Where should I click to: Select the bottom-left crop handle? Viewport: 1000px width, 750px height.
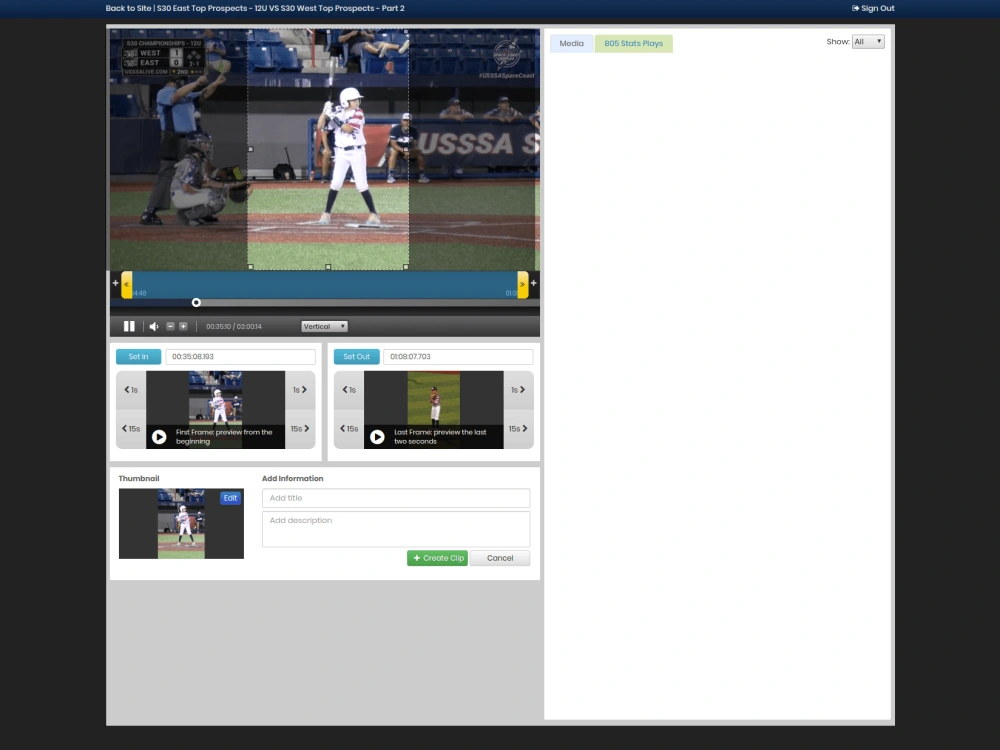pyautogui.click(x=250, y=267)
